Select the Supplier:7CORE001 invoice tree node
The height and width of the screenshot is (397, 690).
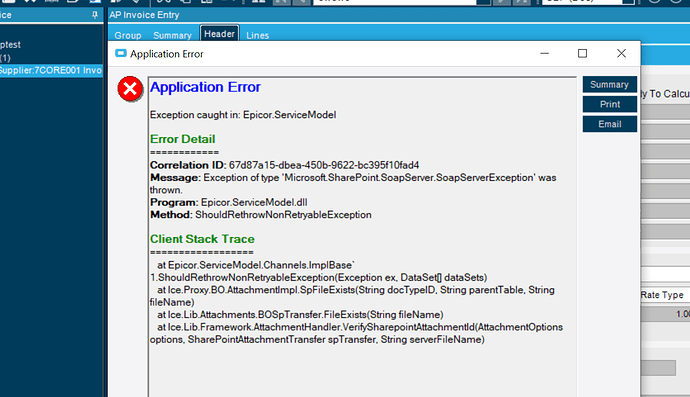coord(51,70)
